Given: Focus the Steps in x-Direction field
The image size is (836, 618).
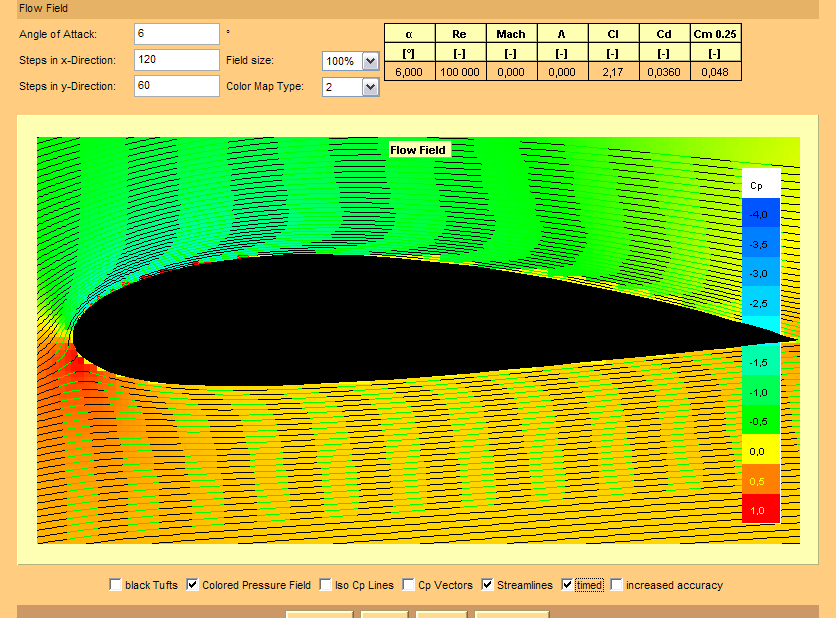Looking at the screenshot, I should [x=176, y=60].
